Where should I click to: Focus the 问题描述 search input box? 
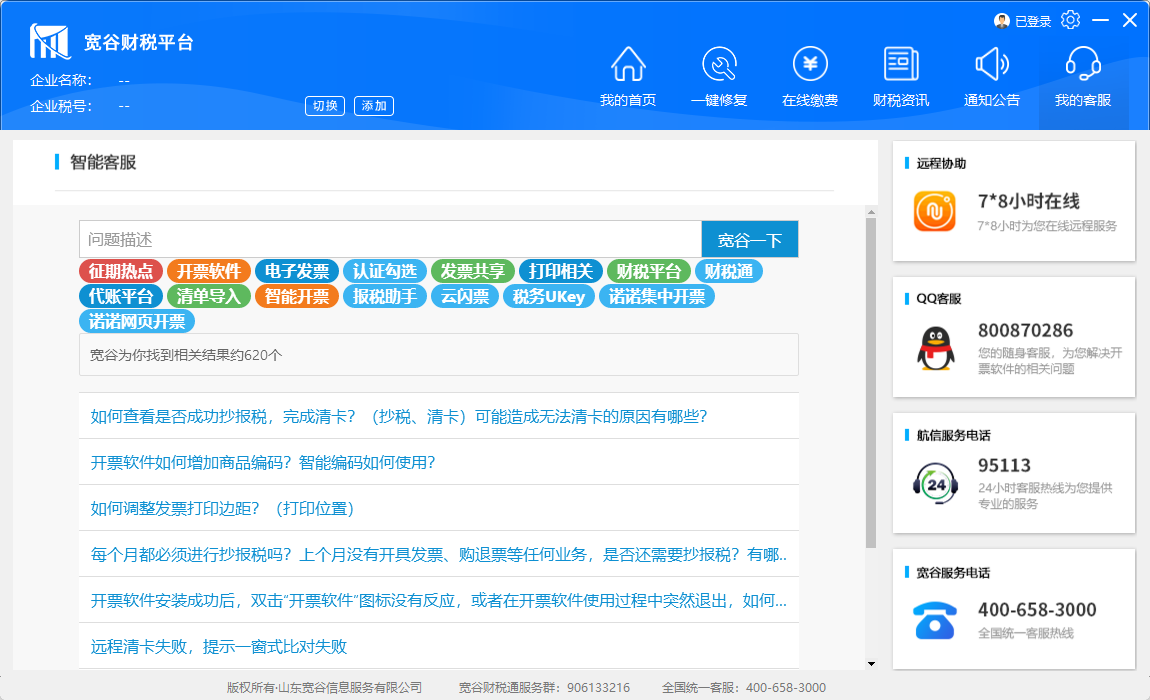pos(390,240)
